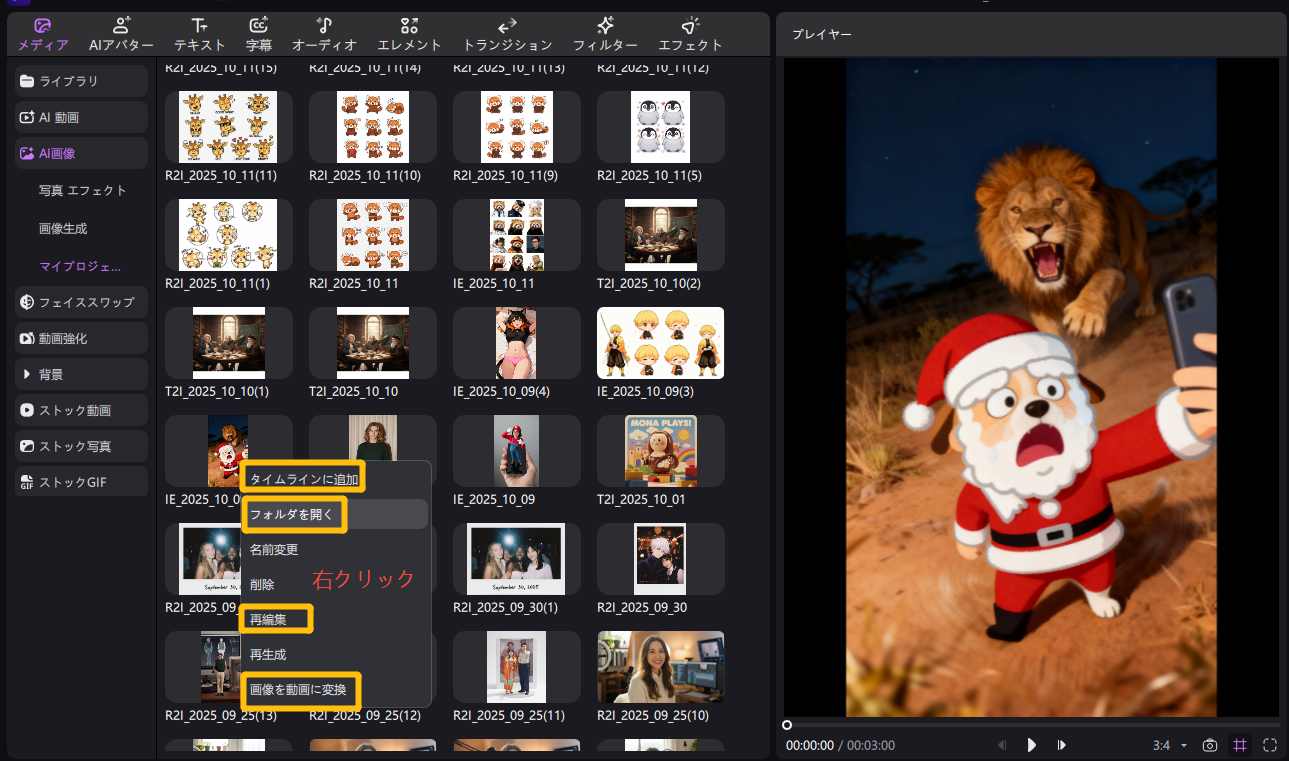Switch to the テキスト tab
The image size is (1289, 761).
[x=199, y=34]
